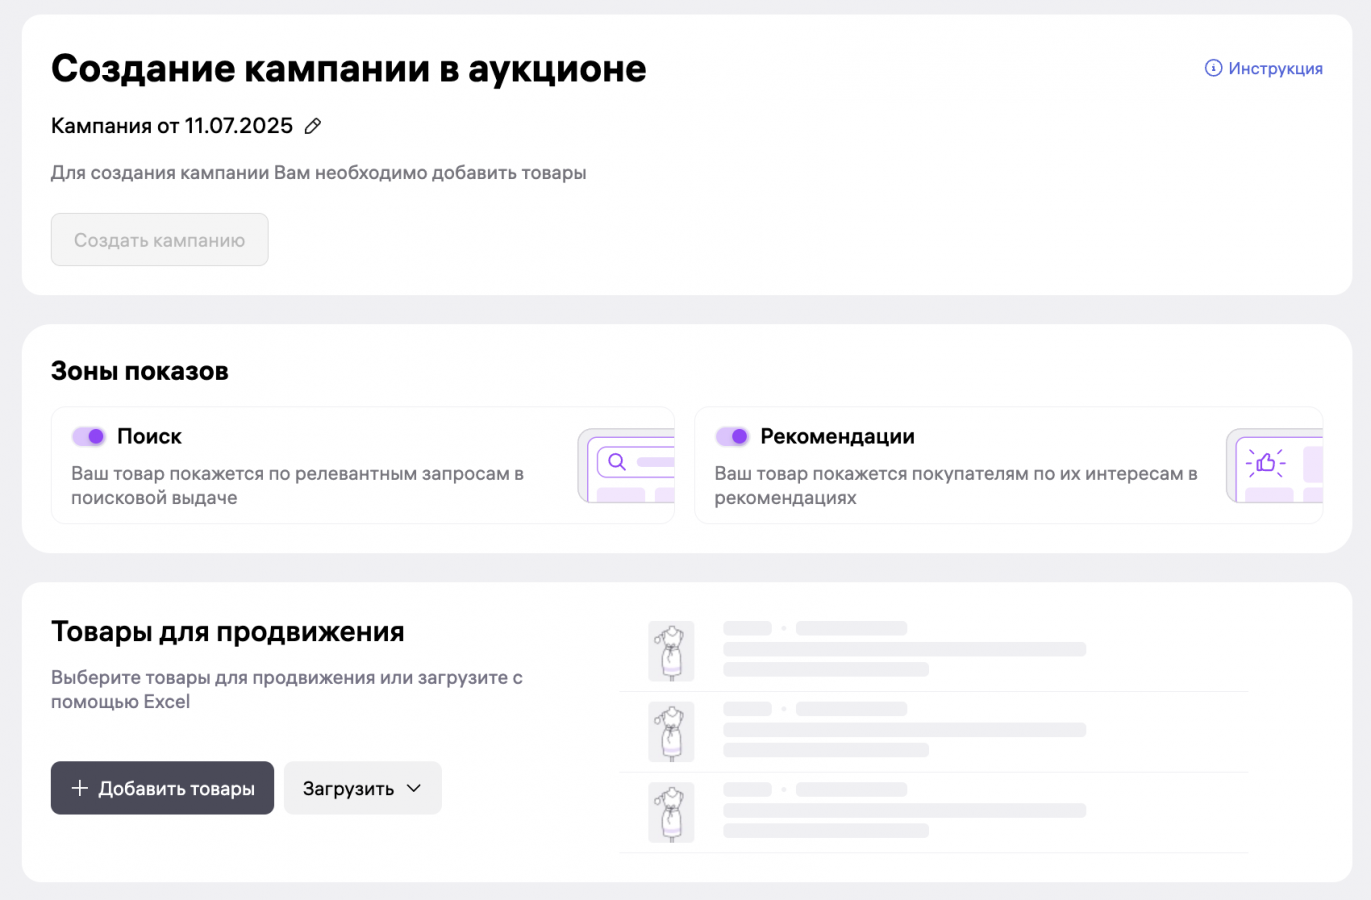This screenshot has width=1371, height=900.
Task: Click the info icon beside Инструкция
Action: click(x=1213, y=68)
